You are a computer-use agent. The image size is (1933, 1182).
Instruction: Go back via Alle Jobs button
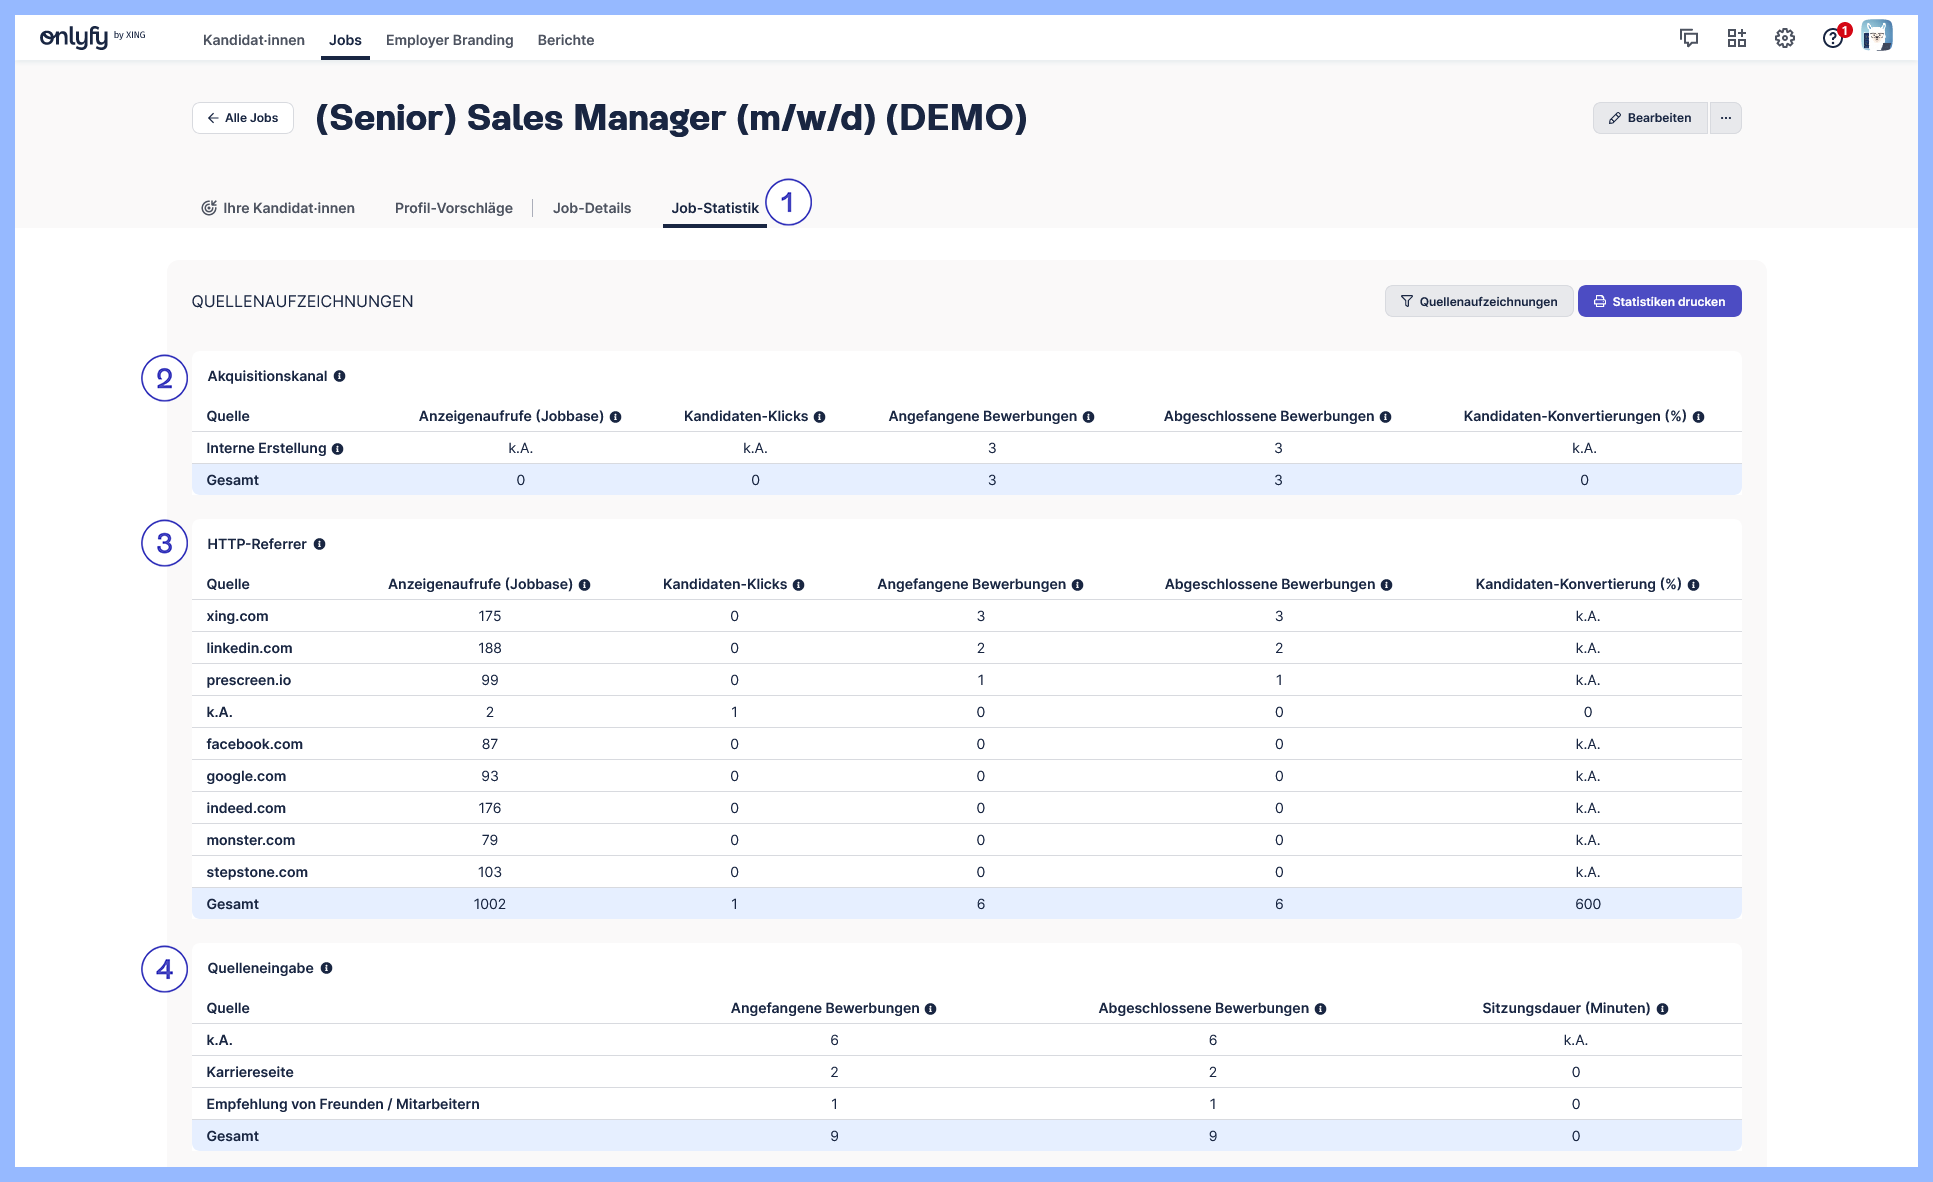tap(243, 118)
